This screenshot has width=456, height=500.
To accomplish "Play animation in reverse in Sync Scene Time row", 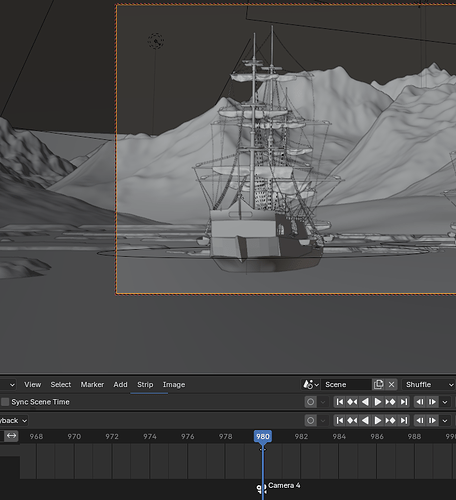I will pos(365,402).
